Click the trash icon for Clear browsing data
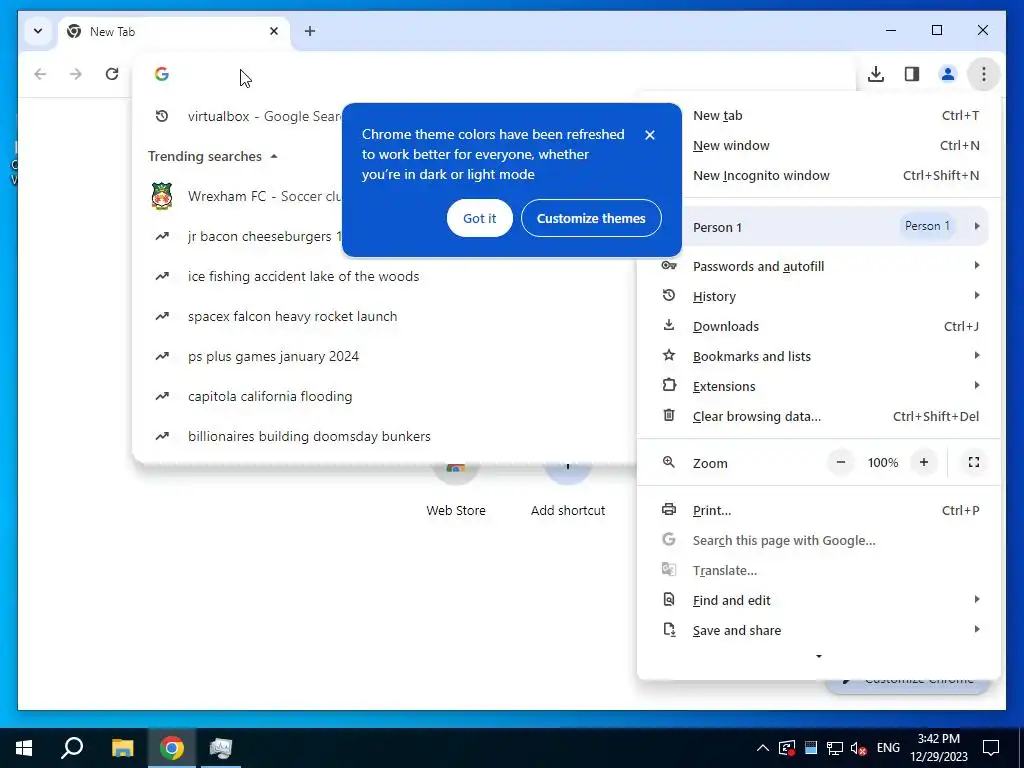Viewport: 1024px width, 768px height. point(669,415)
